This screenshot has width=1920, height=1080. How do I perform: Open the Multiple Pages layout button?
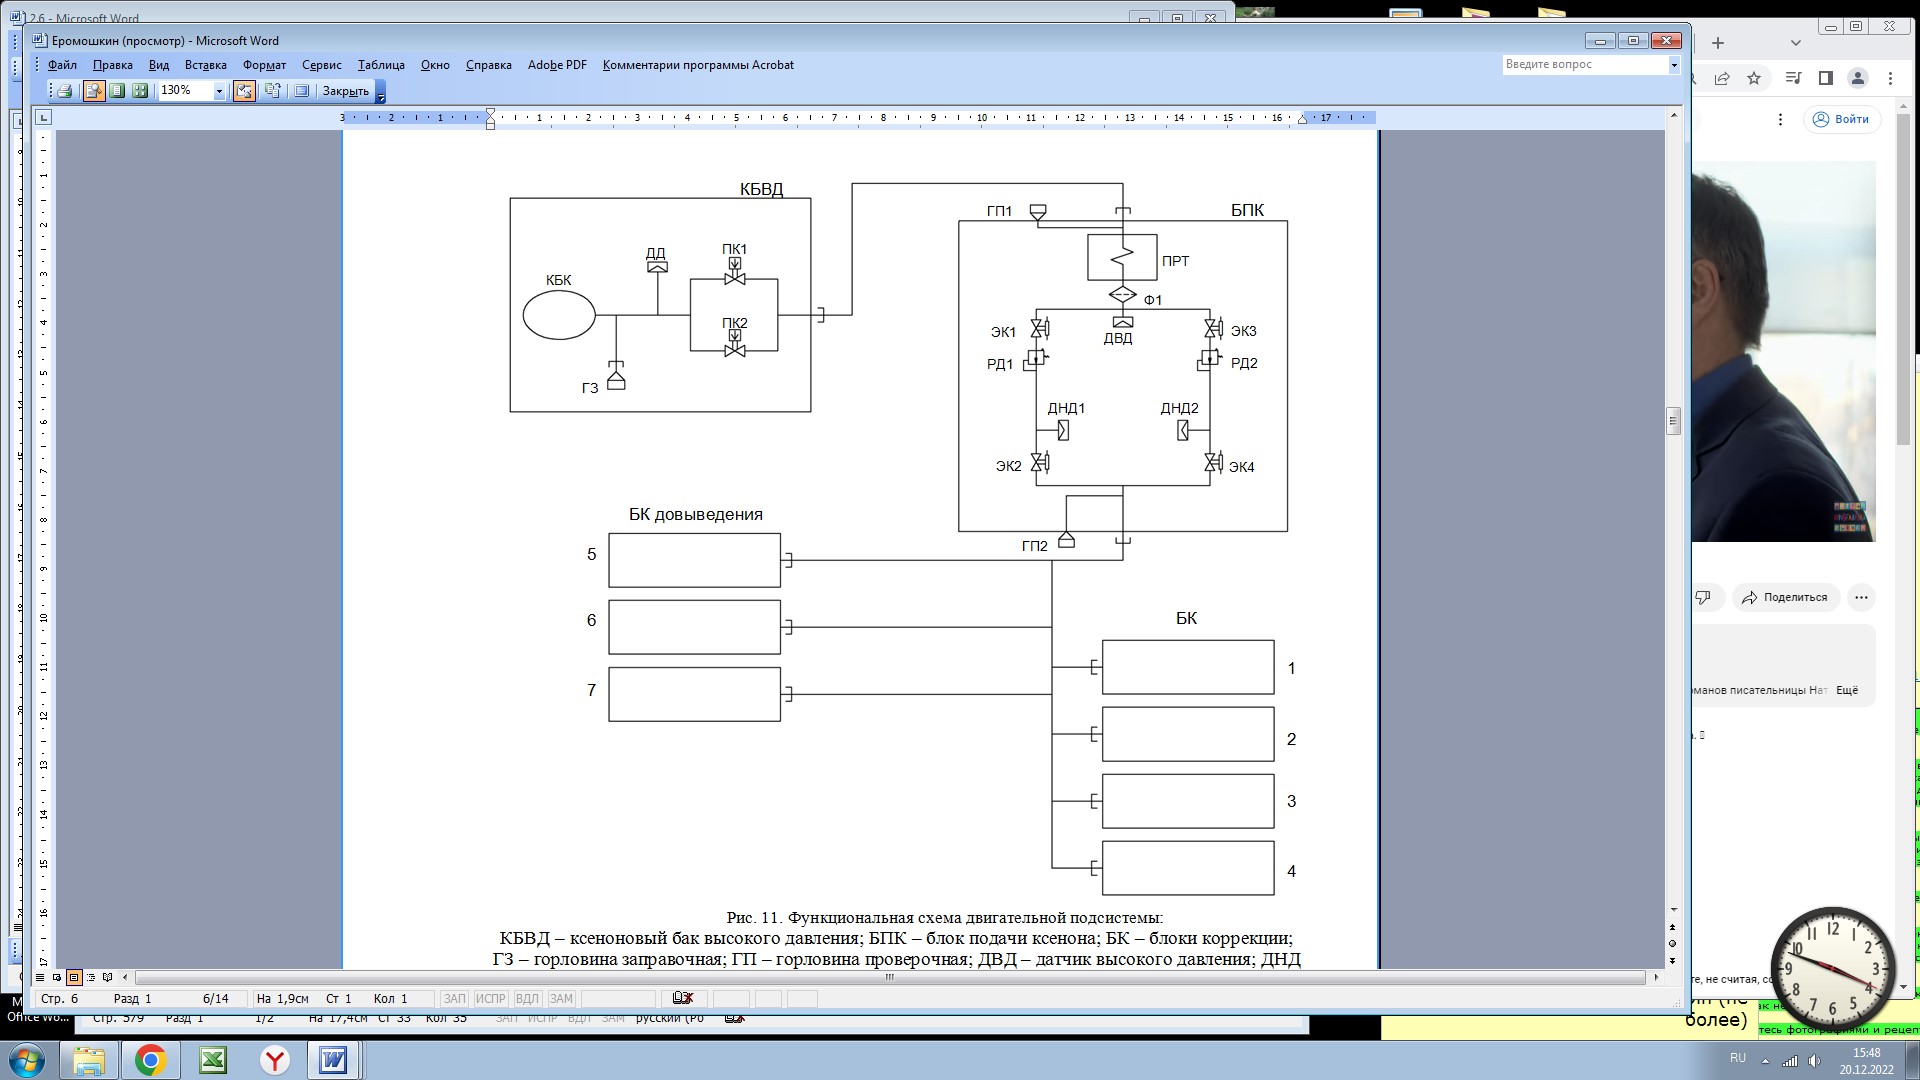140,91
